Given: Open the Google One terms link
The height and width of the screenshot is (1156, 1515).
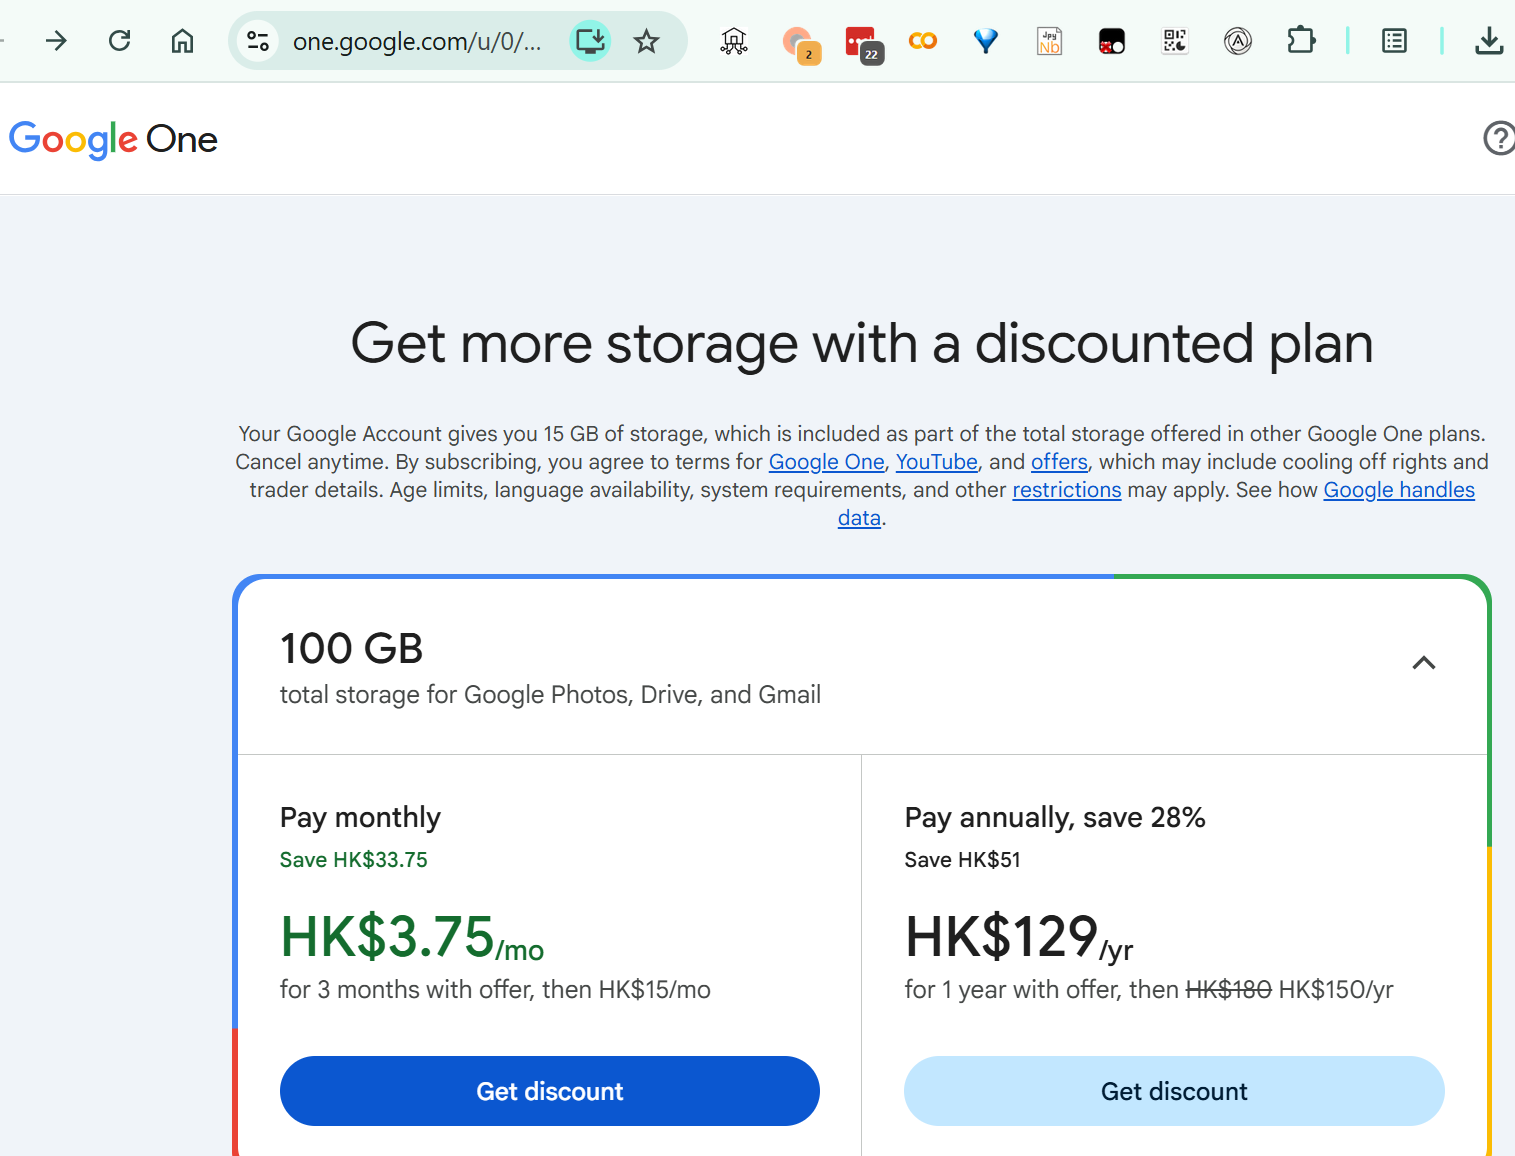Looking at the screenshot, I should 826,462.
